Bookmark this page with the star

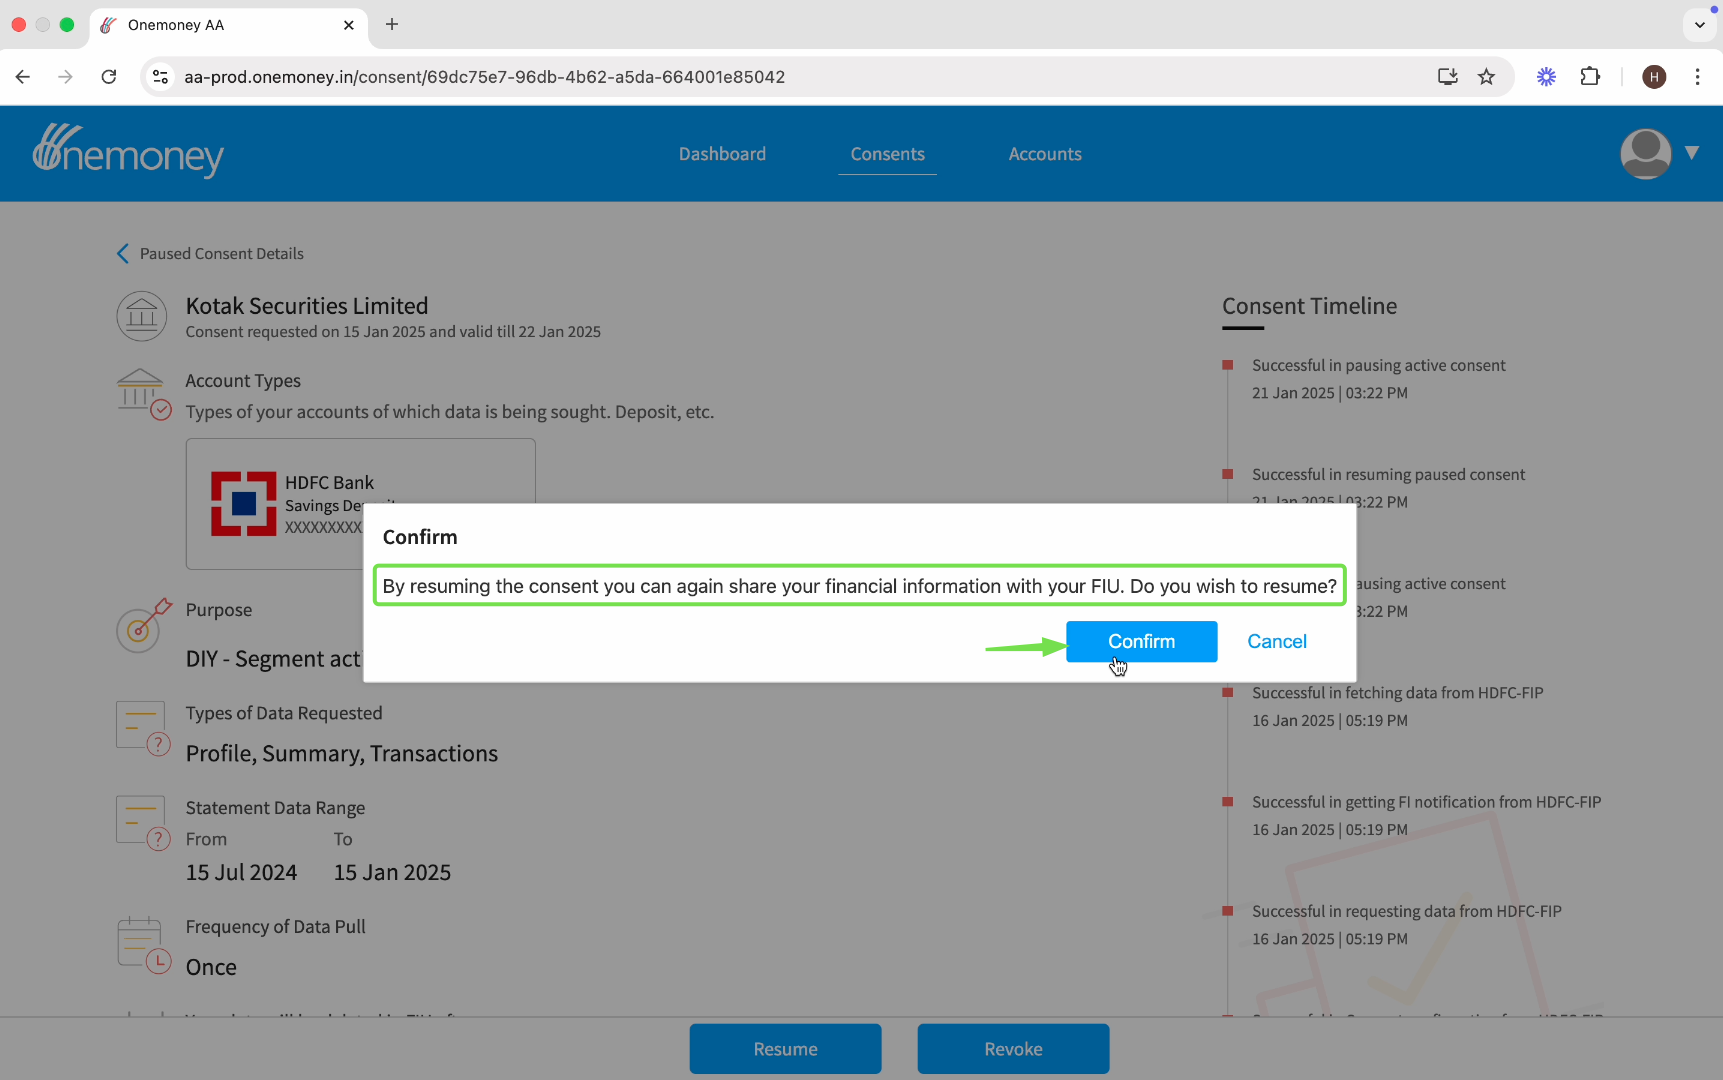[x=1487, y=77]
